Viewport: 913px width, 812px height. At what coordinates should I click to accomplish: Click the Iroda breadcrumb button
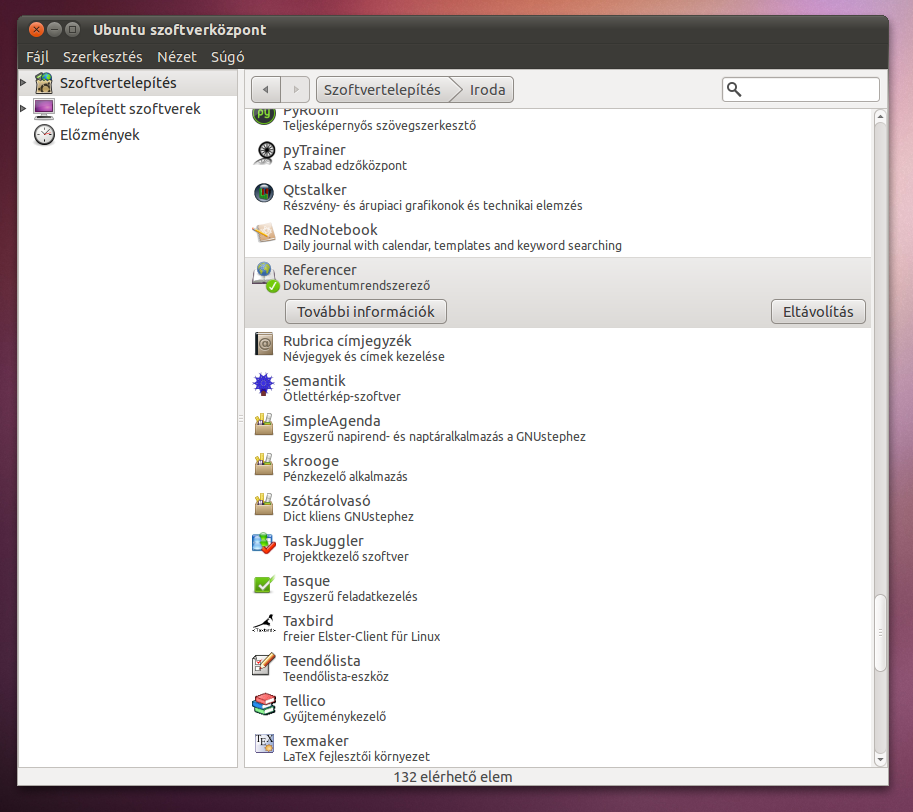coord(487,90)
